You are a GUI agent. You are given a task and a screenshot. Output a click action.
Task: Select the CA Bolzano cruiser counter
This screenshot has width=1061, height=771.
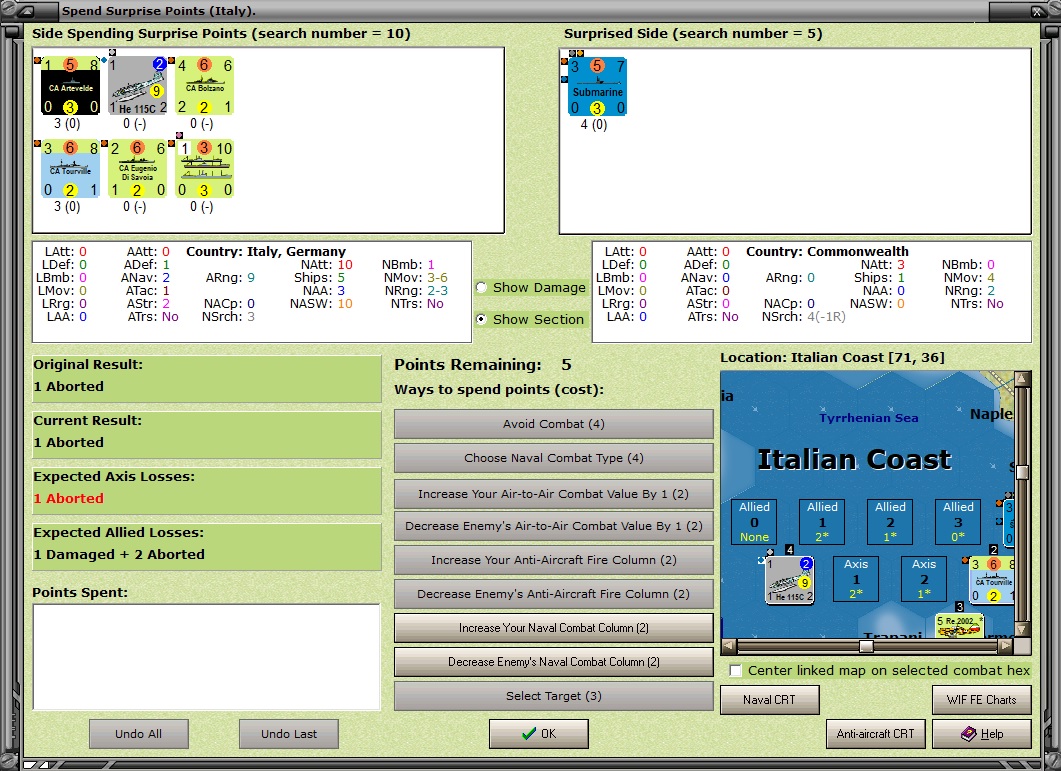(205, 86)
